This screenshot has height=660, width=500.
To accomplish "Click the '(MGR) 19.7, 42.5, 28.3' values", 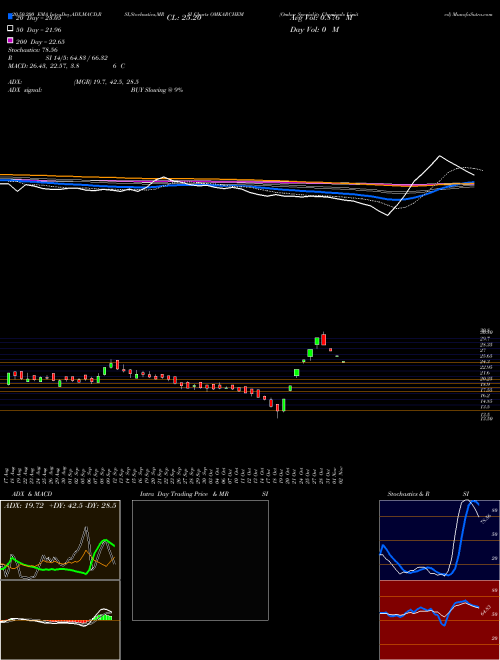I will pyautogui.click(x=106, y=82).
